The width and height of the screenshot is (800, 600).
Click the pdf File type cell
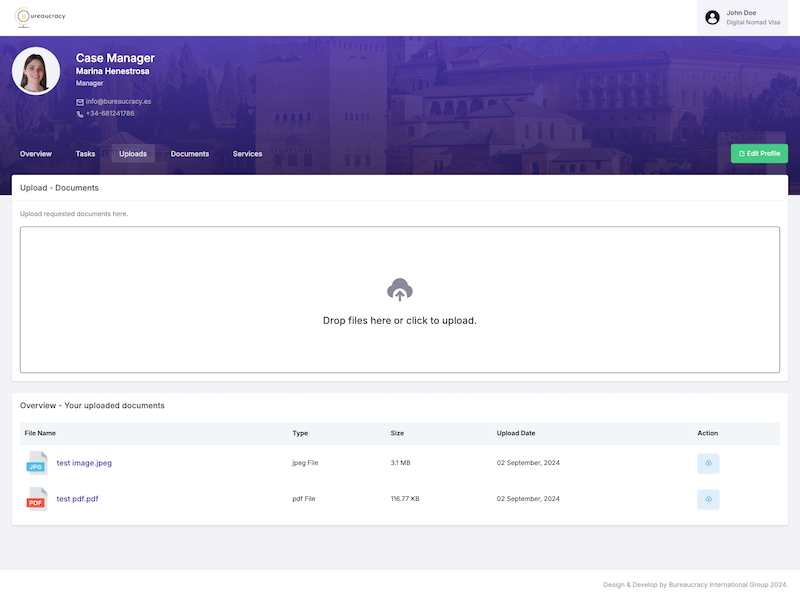pyautogui.click(x=304, y=499)
